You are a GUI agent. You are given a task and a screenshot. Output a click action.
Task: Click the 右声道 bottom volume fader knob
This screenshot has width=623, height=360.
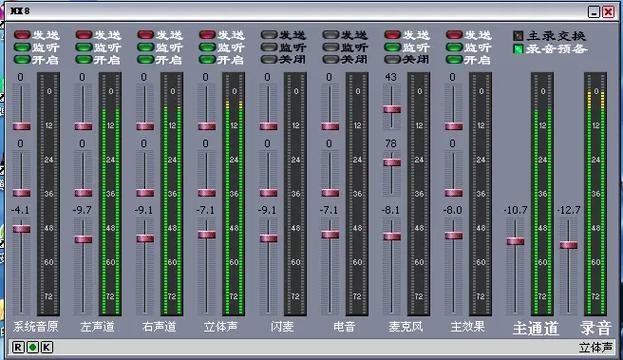(x=145, y=238)
